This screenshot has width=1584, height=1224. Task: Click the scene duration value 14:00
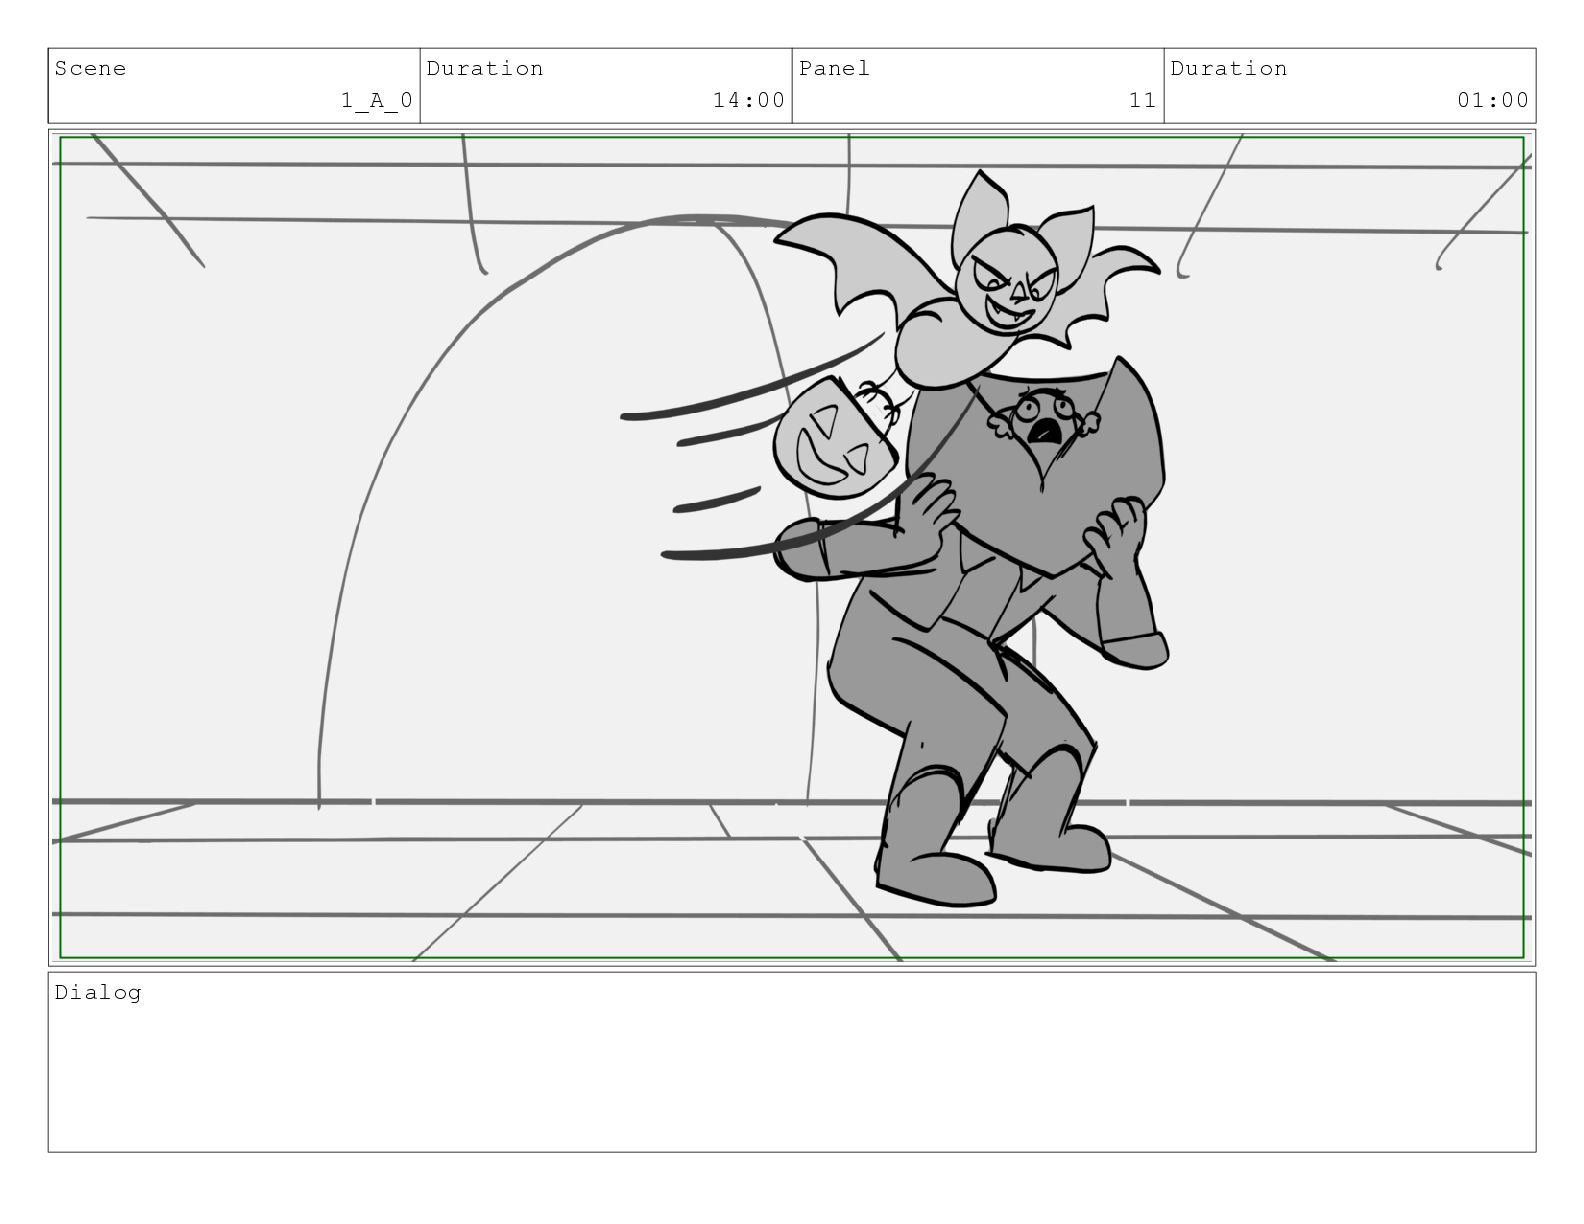click(749, 100)
